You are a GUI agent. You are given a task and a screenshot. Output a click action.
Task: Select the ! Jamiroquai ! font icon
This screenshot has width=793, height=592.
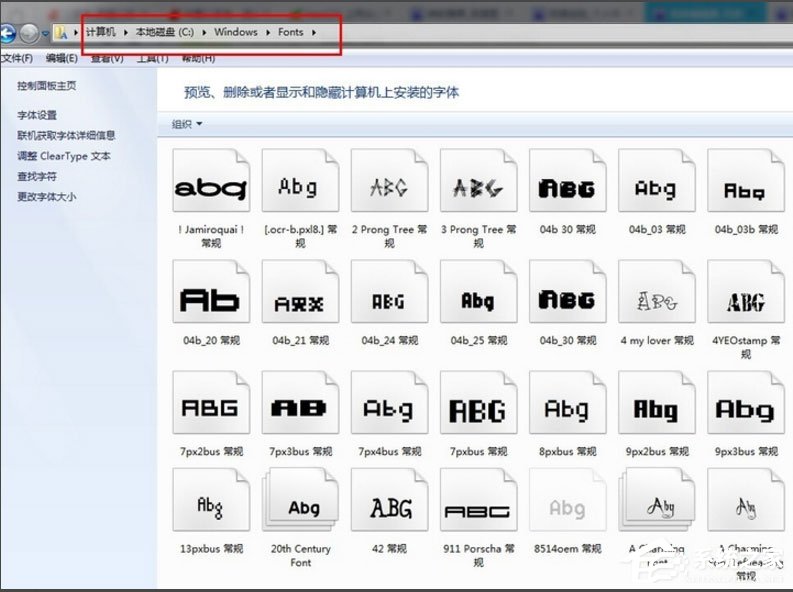[211, 180]
